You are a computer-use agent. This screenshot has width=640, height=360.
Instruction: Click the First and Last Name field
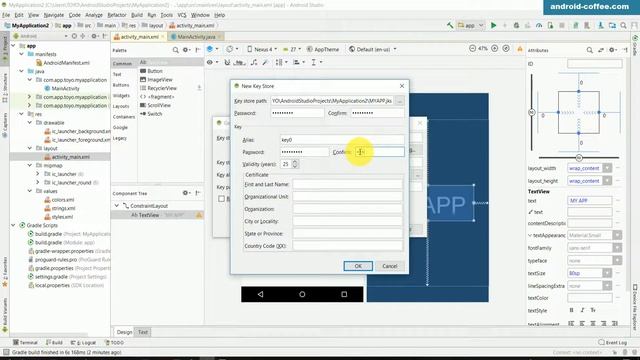pos(347,184)
